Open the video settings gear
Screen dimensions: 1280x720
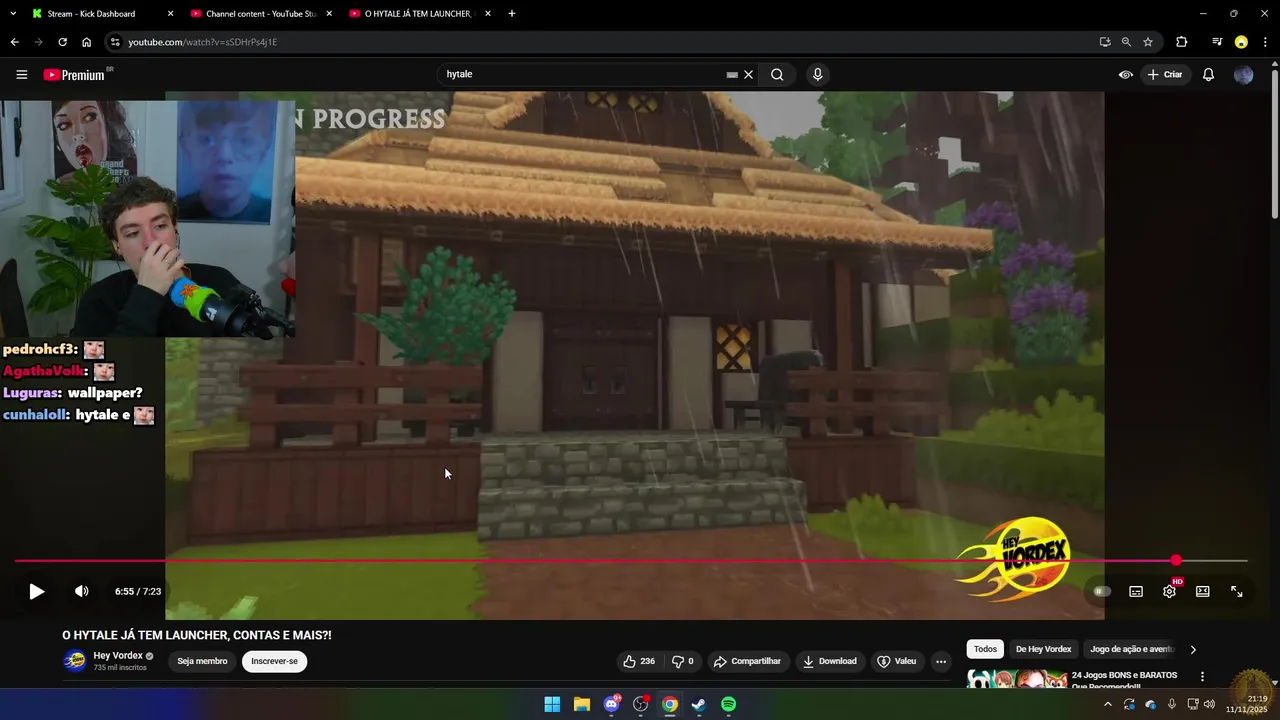tap(1169, 591)
